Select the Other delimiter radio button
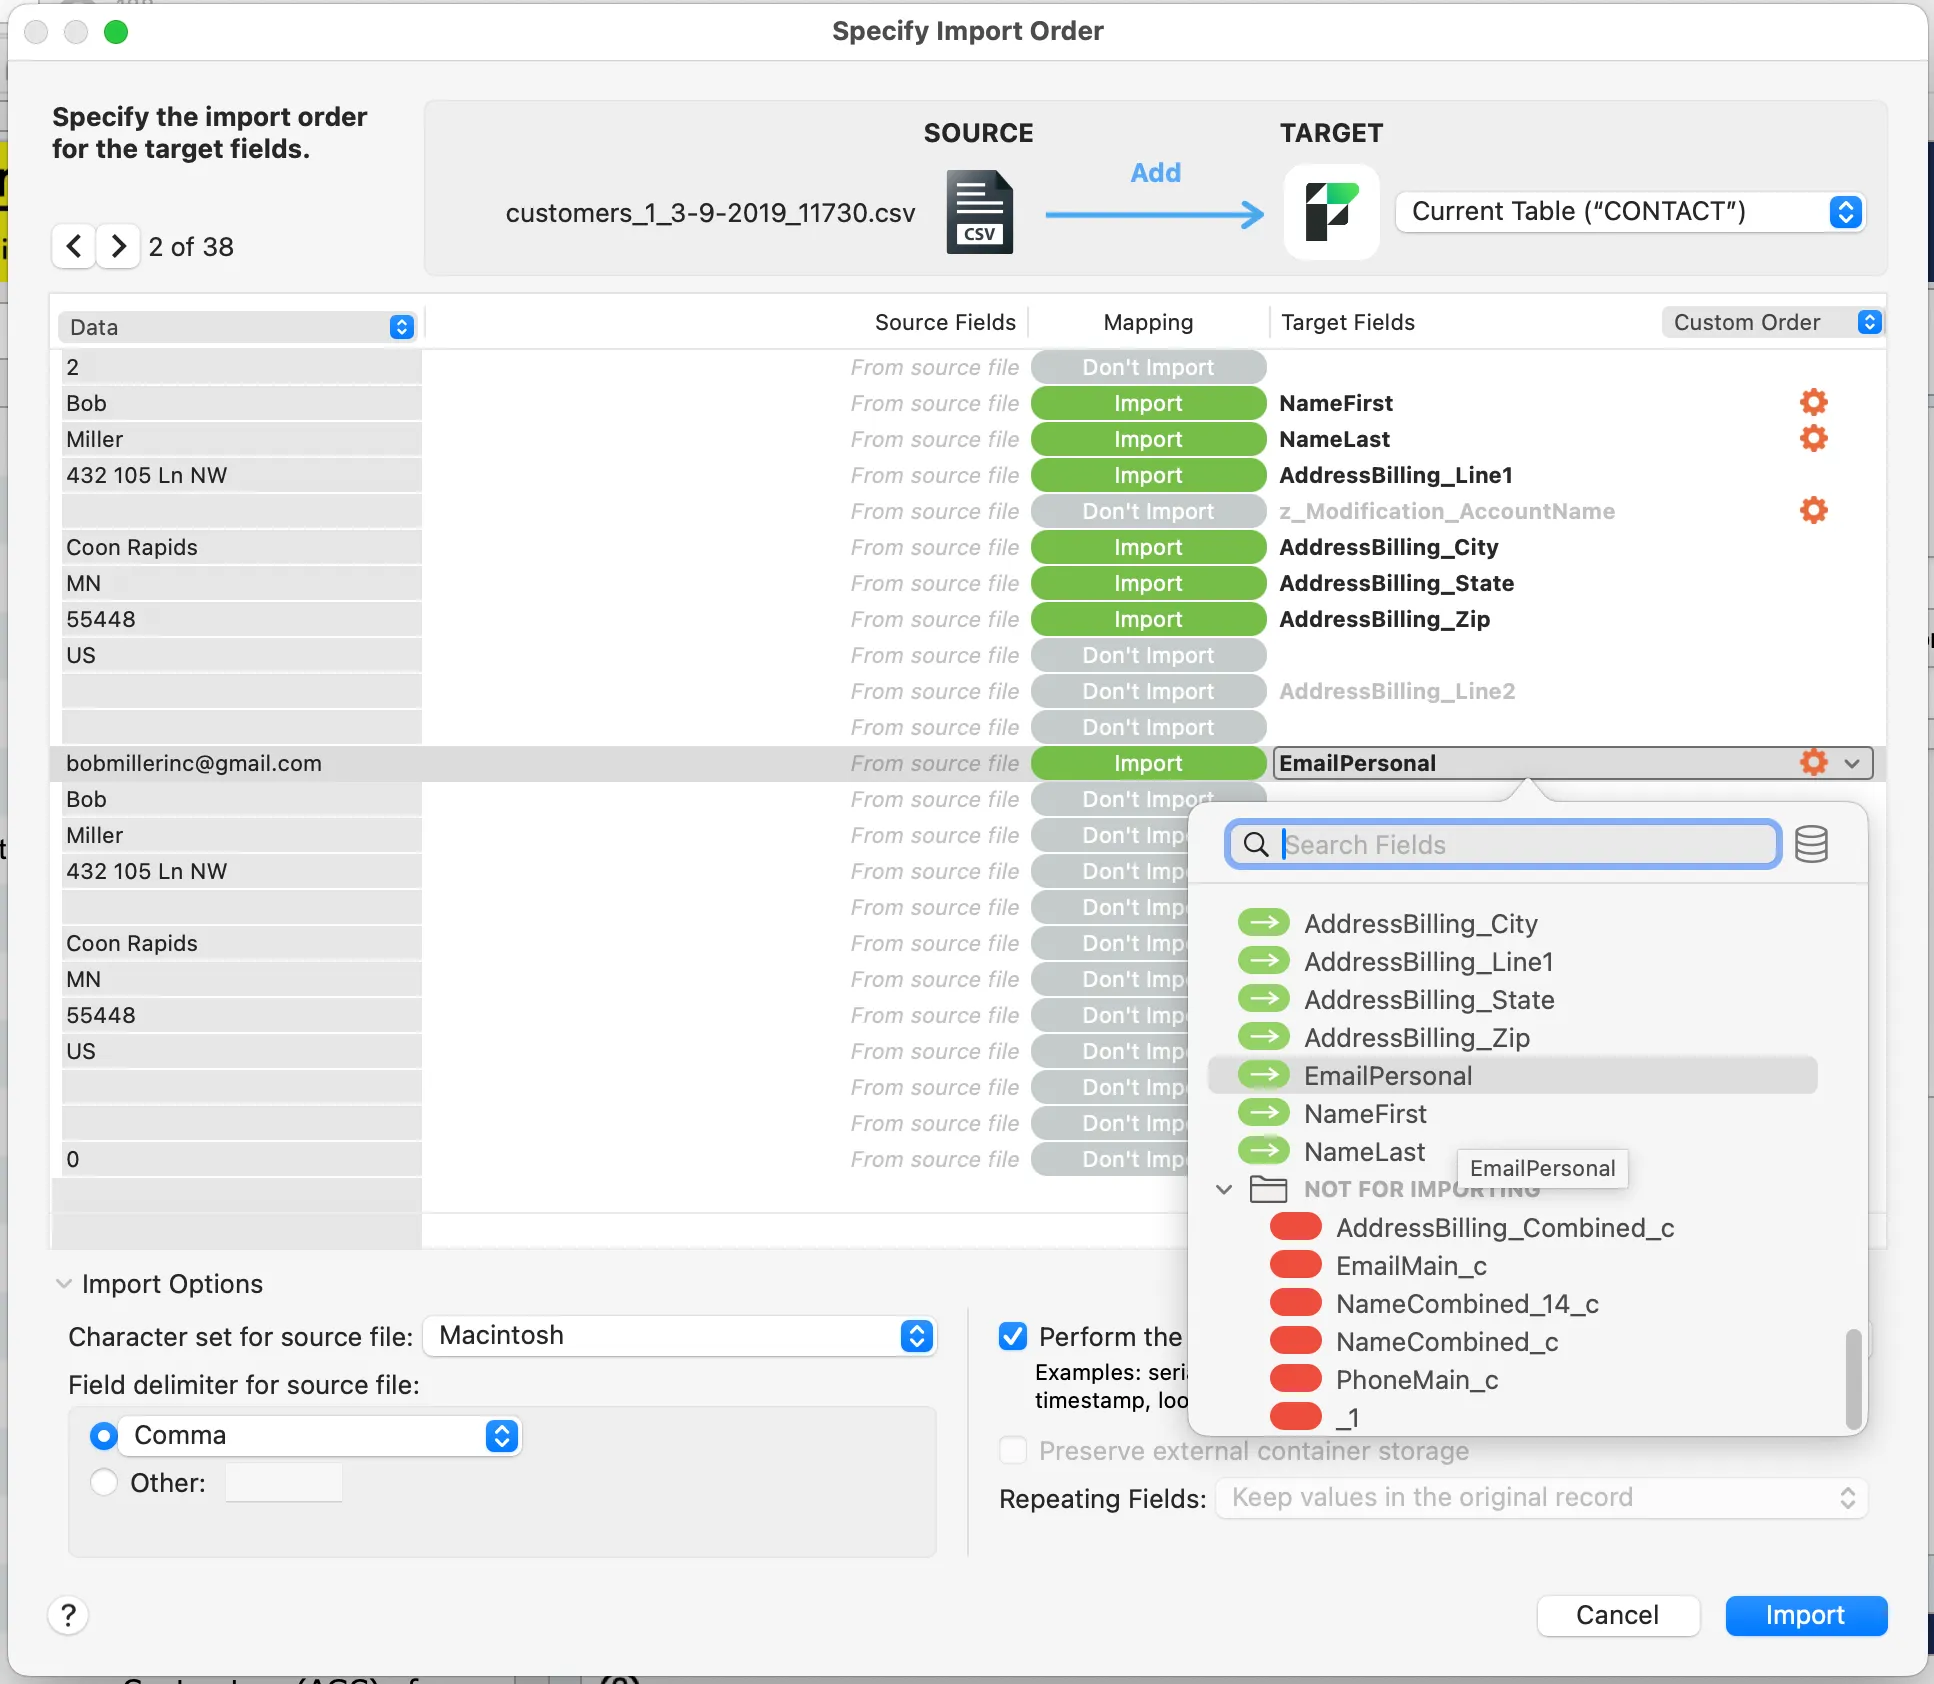The image size is (1934, 1684). [x=103, y=1482]
